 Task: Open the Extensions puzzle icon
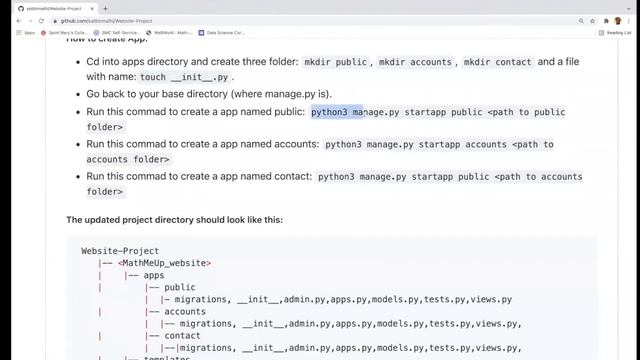click(x=606, y=21)
